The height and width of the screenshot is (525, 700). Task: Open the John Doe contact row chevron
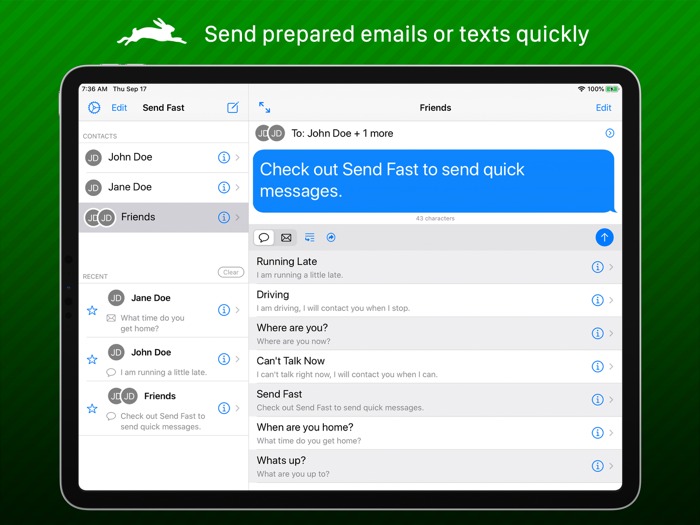click(x=238, y=157)
